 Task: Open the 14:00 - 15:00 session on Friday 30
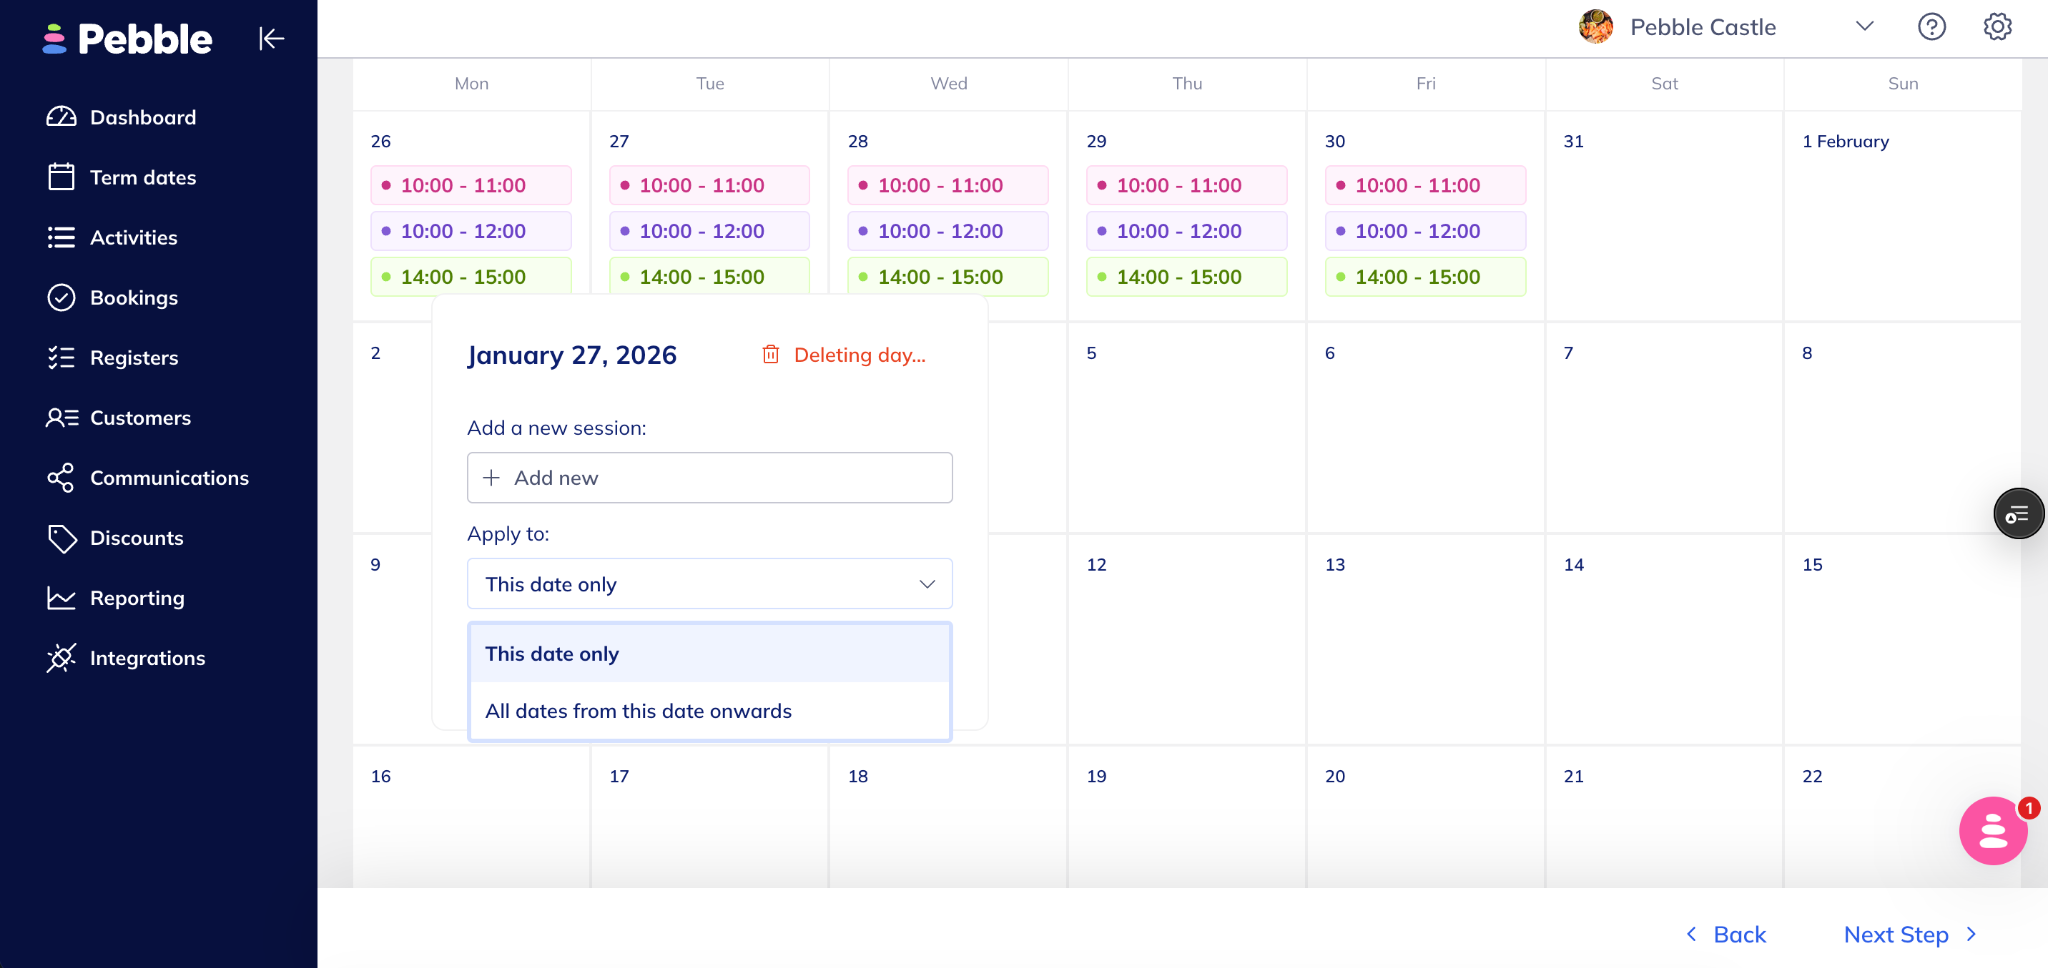tap(1424, 277)
